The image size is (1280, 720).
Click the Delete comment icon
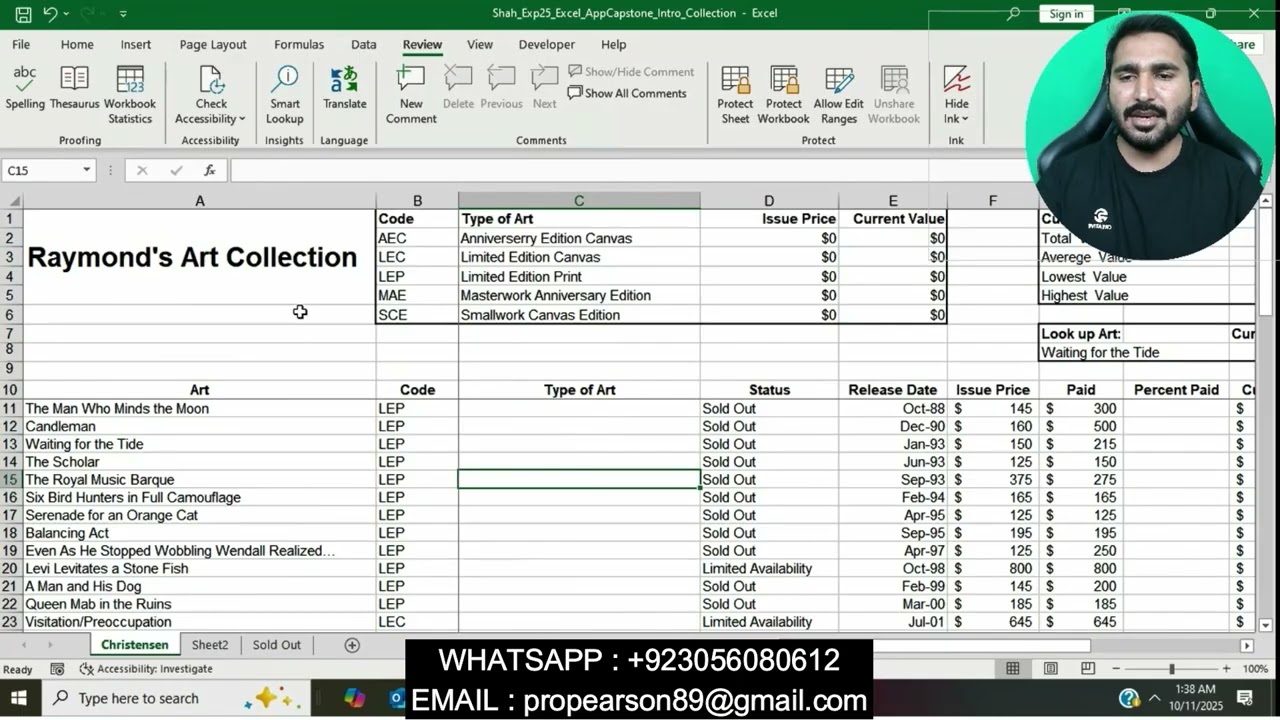458,80
